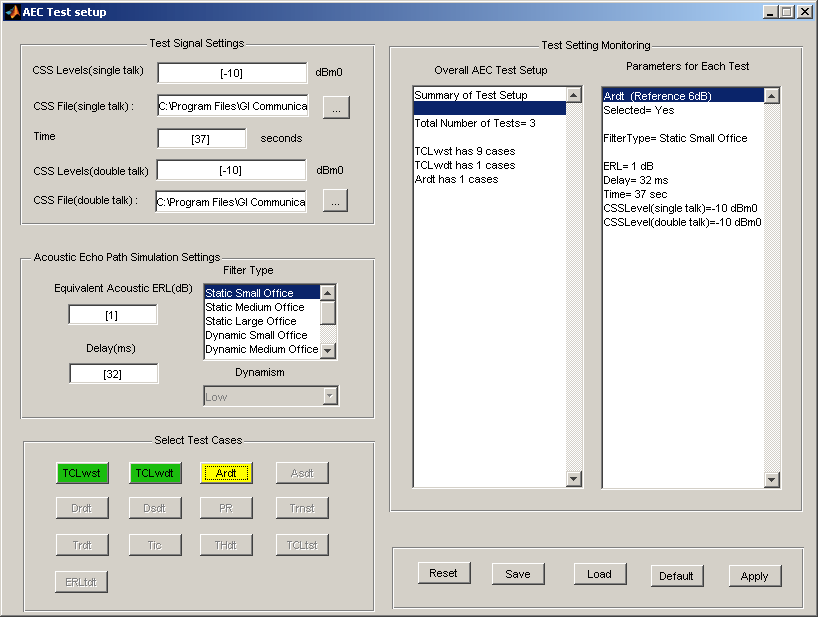Viewport: 818px width, 617px height.
Task: Select 'CSSLevel(double talk)=-10 dBm0' row
Action: click(x=683, y=223)
